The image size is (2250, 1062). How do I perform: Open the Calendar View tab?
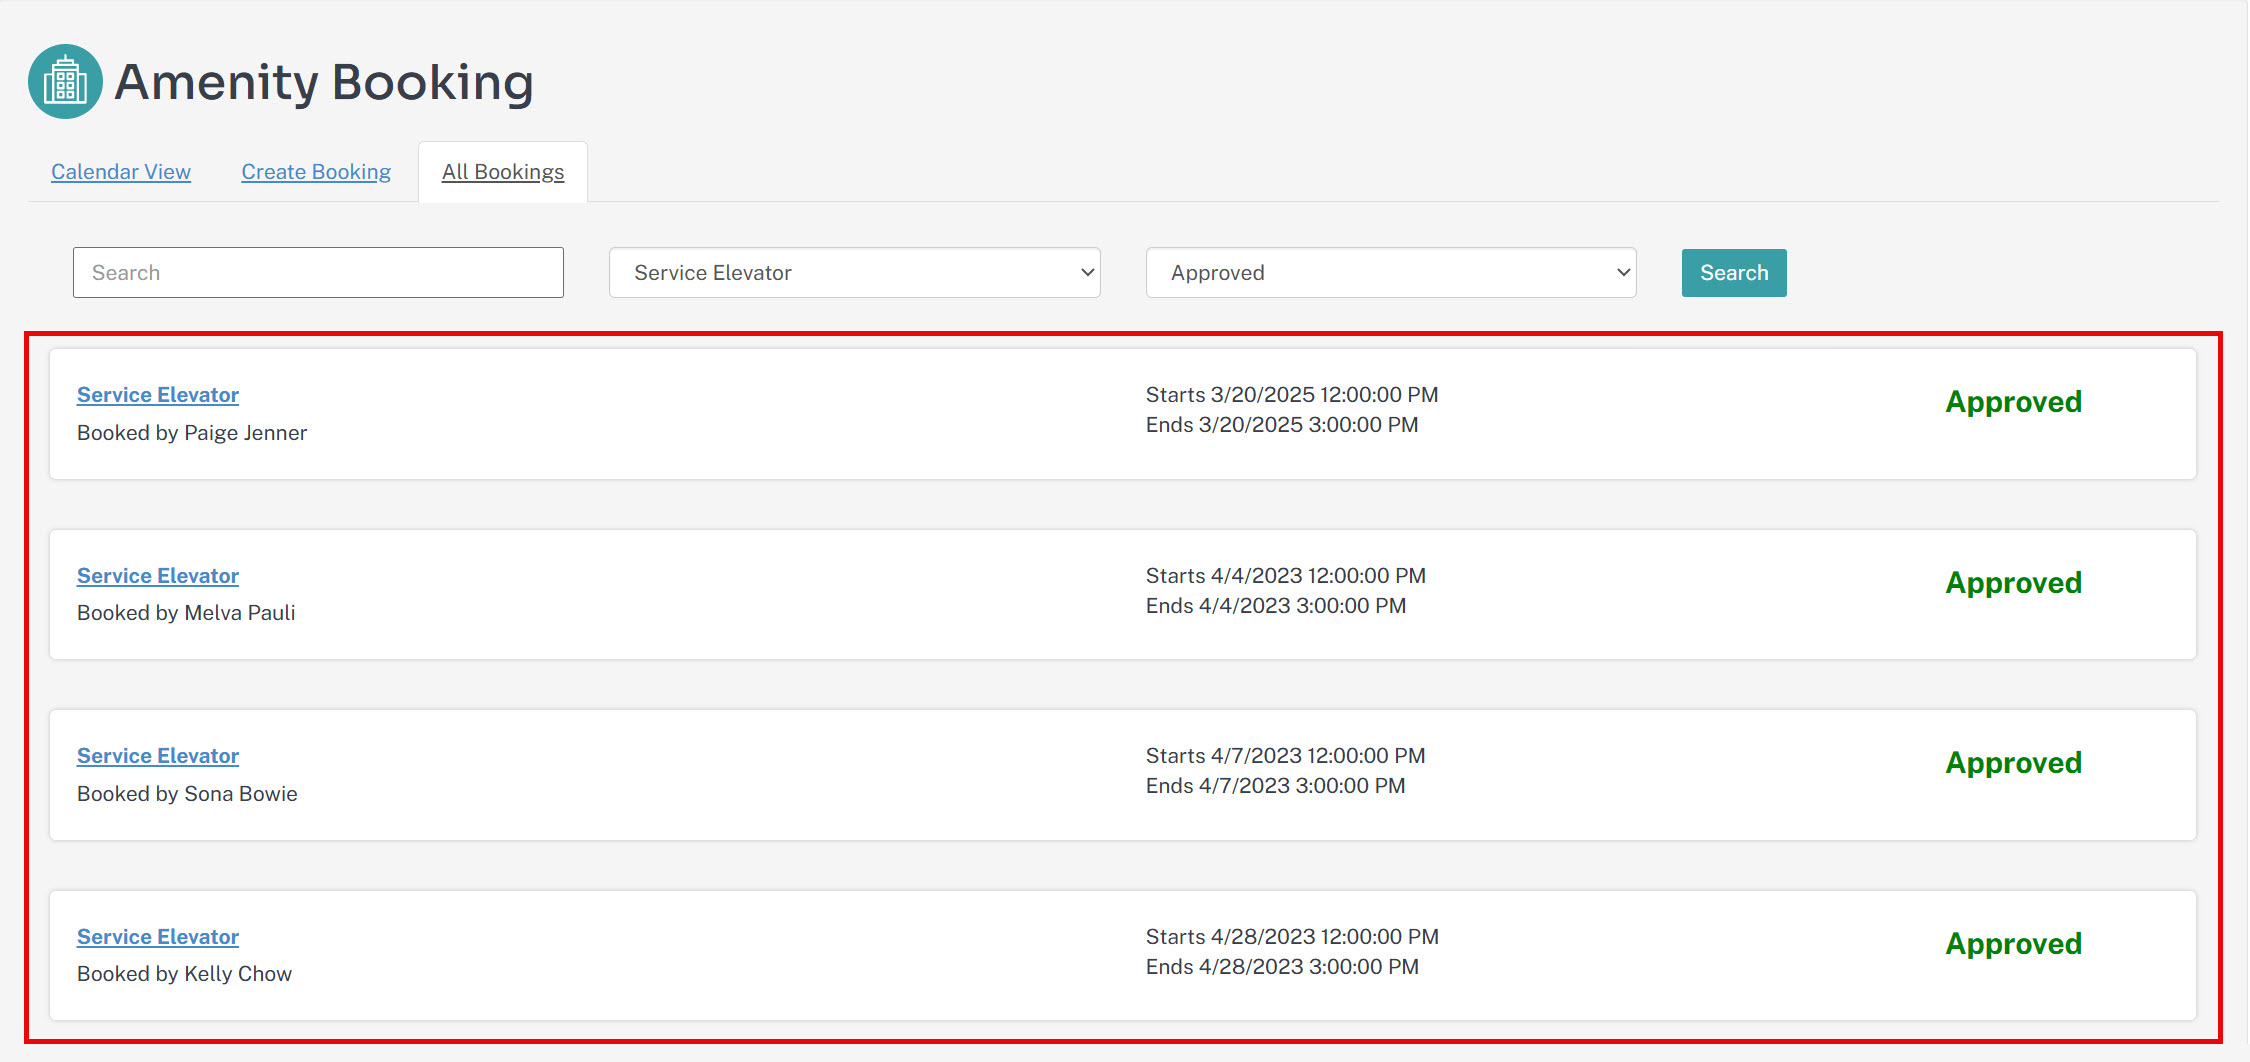point(121,172)
